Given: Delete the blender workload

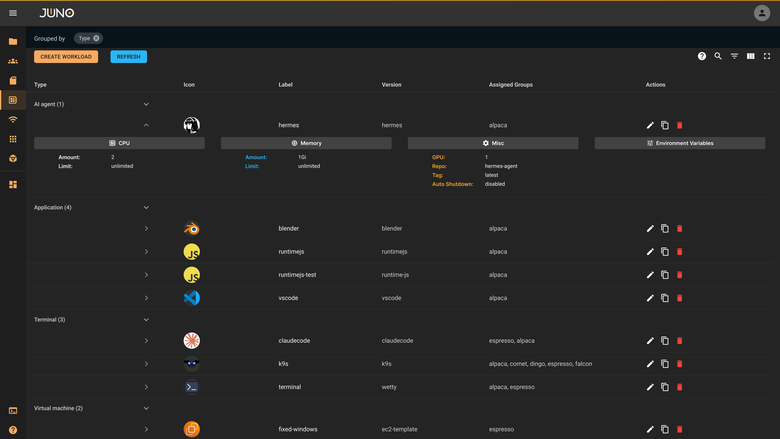Looking at the screenshot, I should [x=680, y=229].
